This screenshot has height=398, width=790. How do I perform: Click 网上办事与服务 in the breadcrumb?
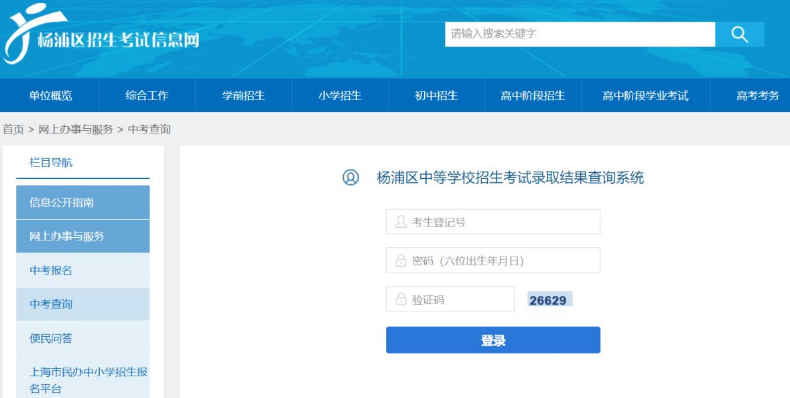76,129
